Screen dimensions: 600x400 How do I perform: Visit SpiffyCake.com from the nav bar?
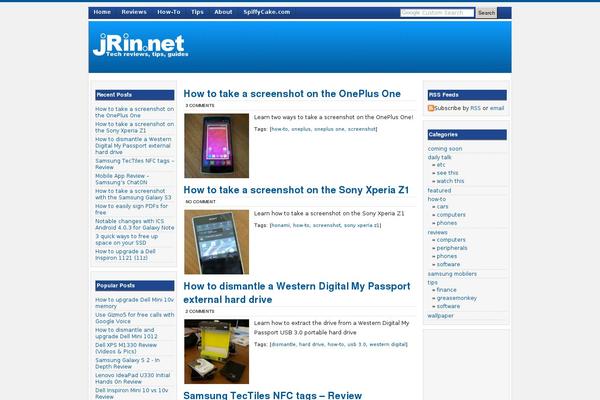click(267, 12)
